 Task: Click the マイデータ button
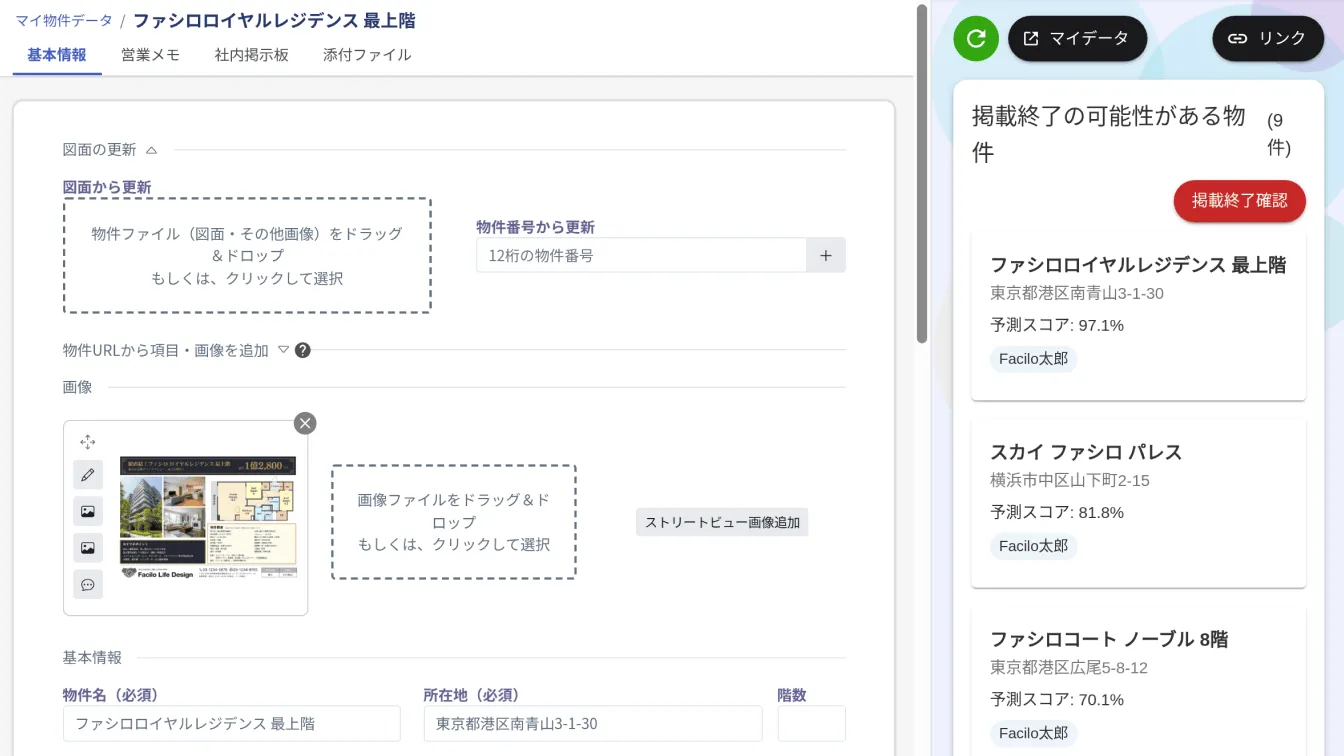(1078, 39)
